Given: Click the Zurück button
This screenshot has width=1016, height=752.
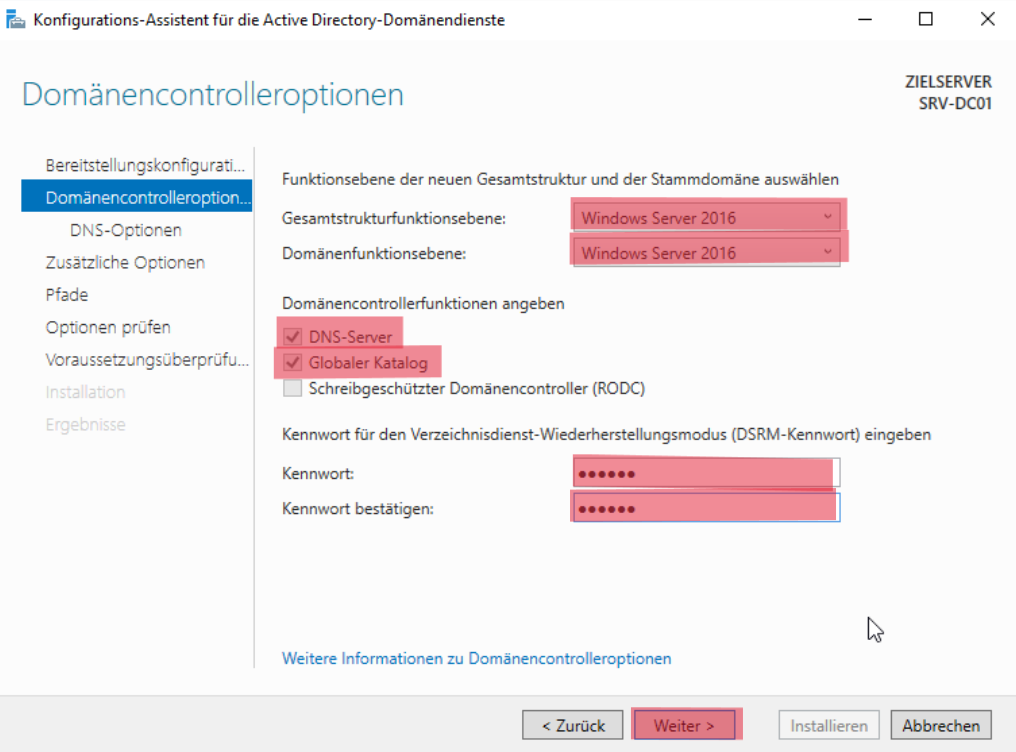Looking at the screenshot, I should tap(573, 725).
